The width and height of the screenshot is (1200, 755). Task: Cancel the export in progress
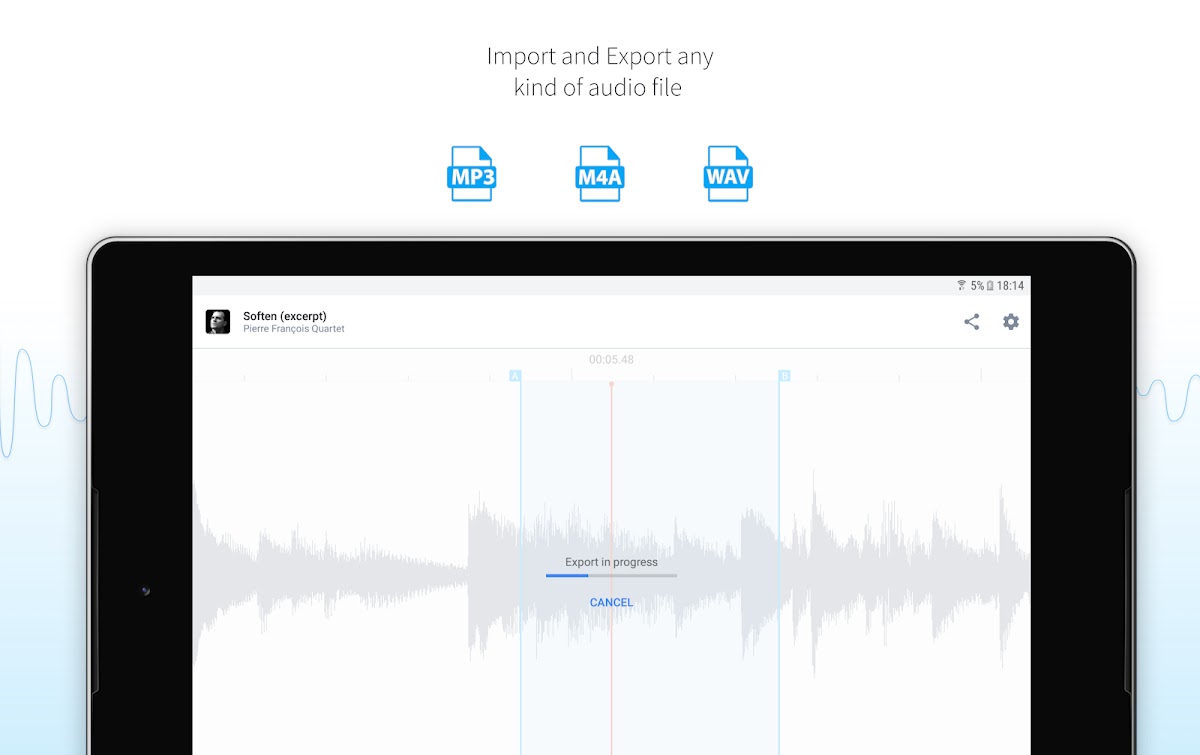click(x=611, y=602)
